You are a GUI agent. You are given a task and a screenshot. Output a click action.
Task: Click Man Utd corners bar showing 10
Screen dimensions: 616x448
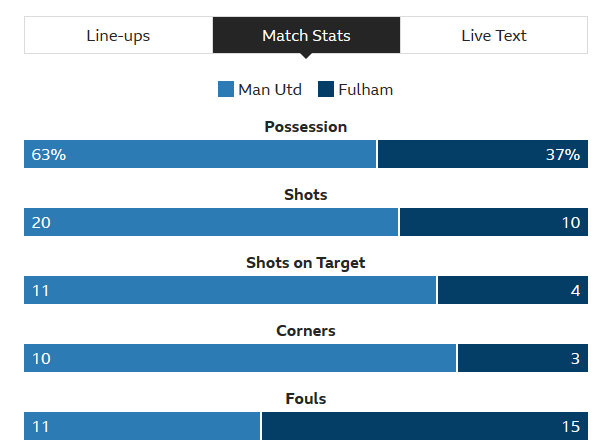pyautogui.click(x=240, y=358)
